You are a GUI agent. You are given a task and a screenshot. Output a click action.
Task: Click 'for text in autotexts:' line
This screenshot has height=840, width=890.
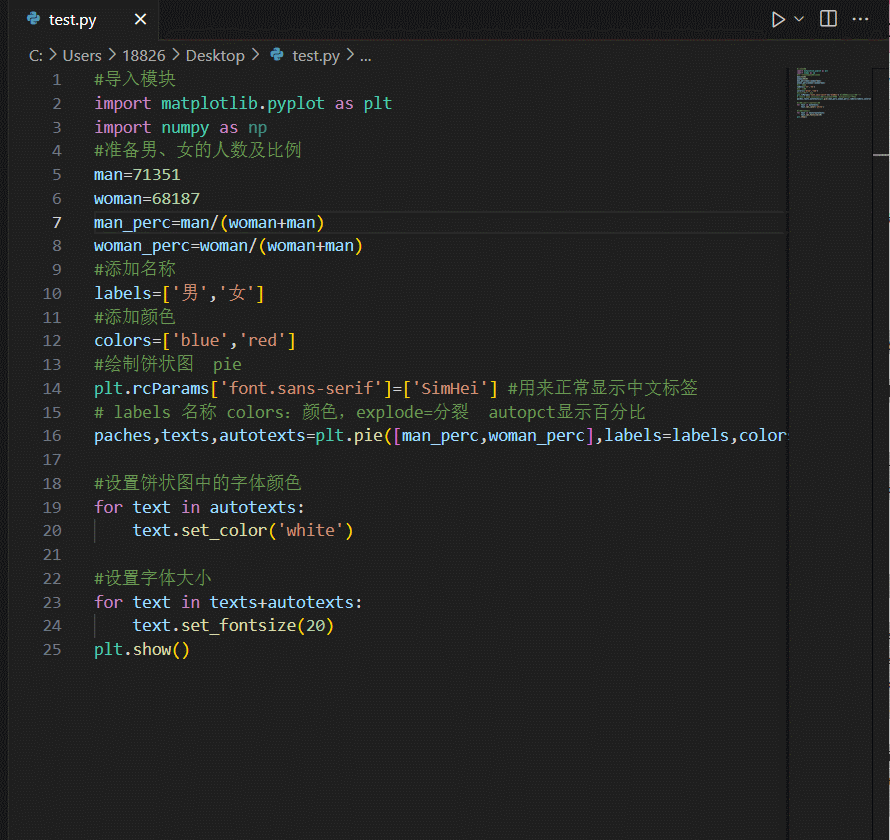pos(199,507)
